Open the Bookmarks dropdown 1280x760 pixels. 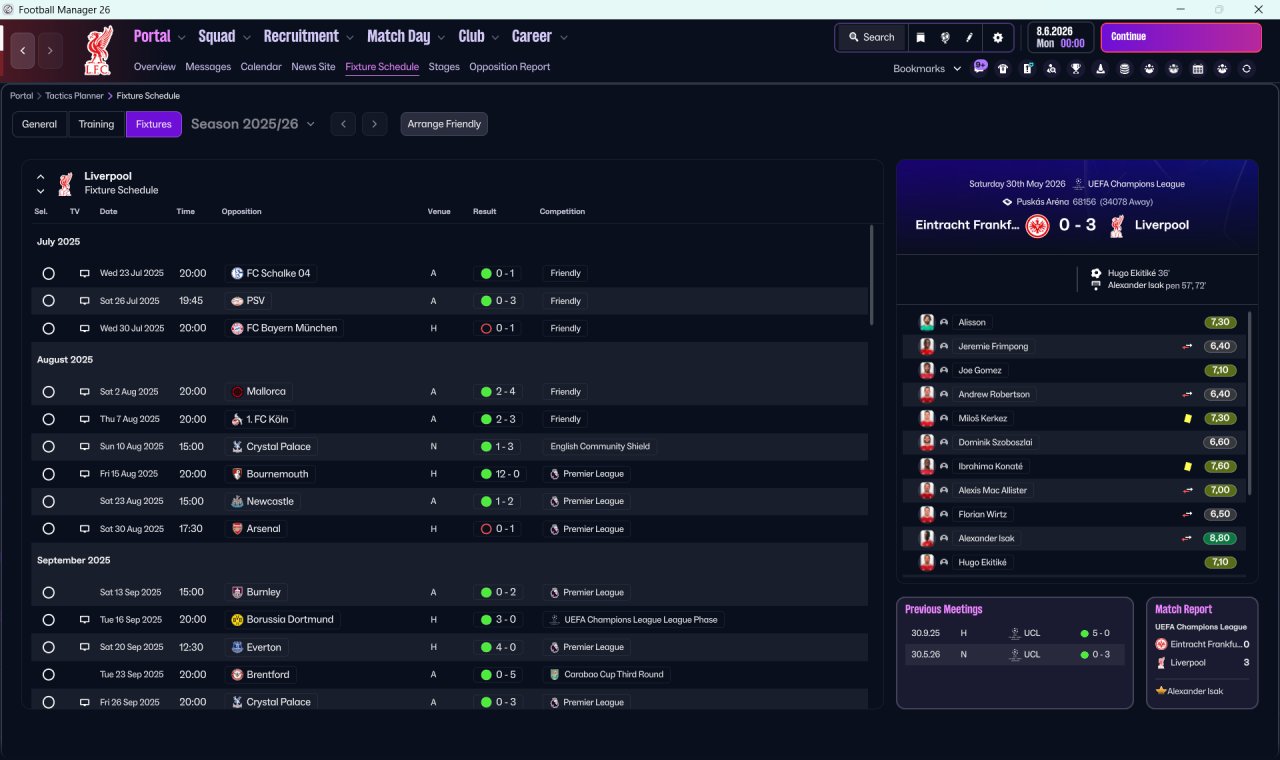click(927, 69)
